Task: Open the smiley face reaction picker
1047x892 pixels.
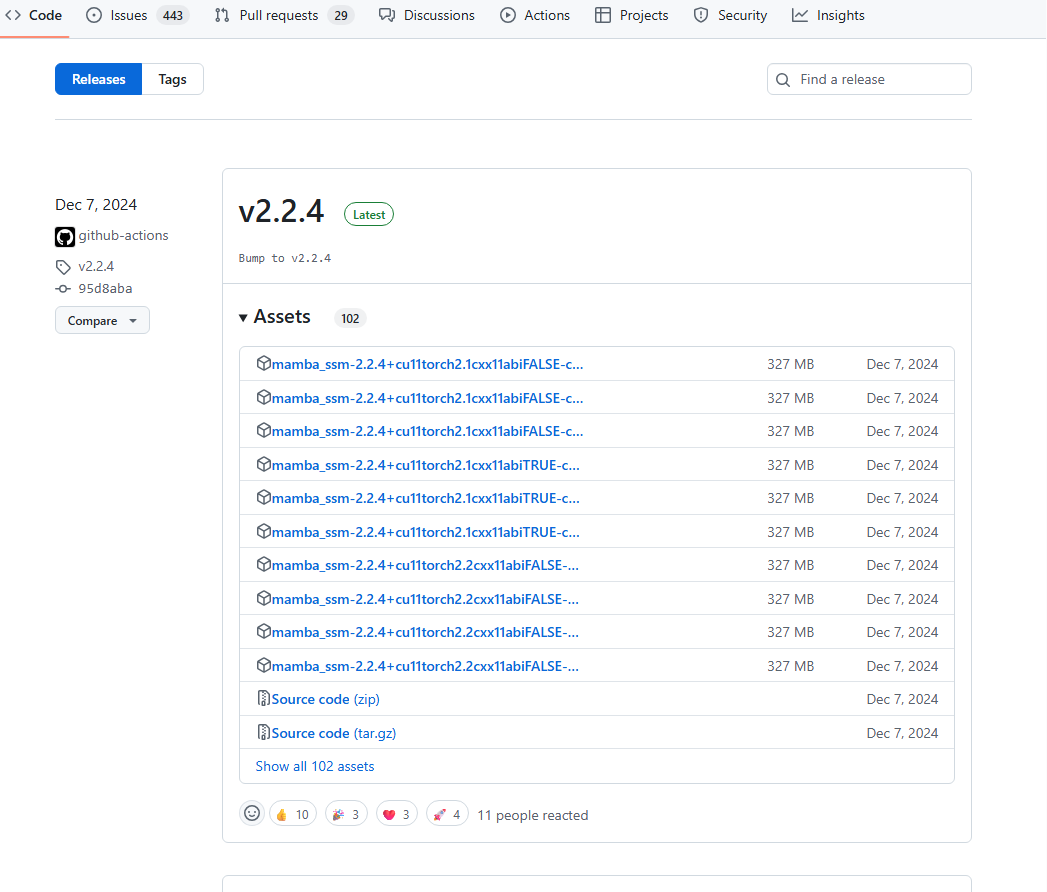Action: click(252, 813)
